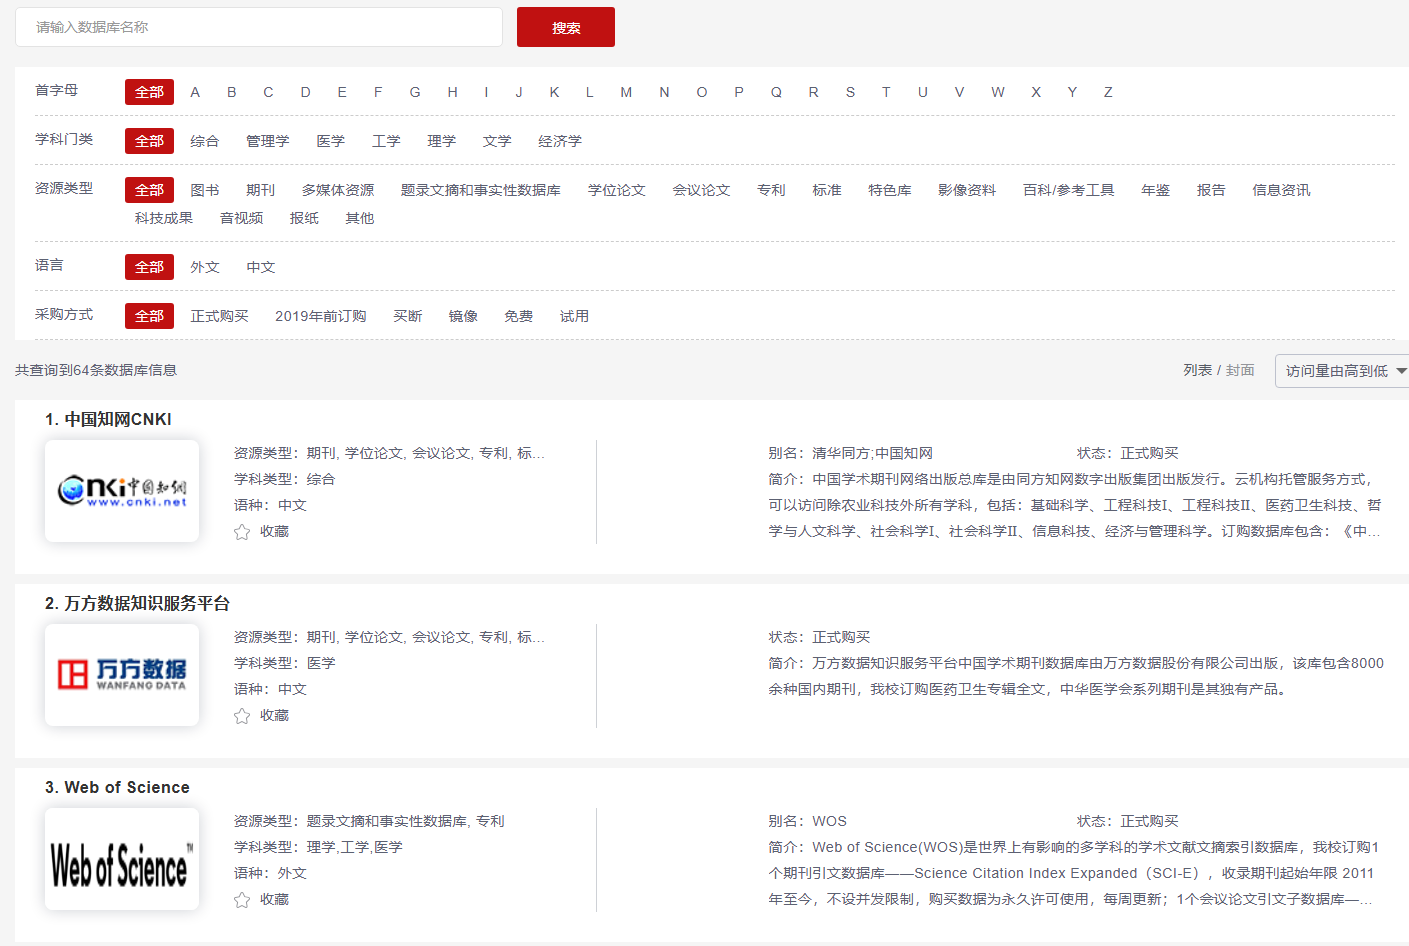Screen dimensions: 1409x946
Task: Filter by first letter W
Action: (x=997, y=92)
